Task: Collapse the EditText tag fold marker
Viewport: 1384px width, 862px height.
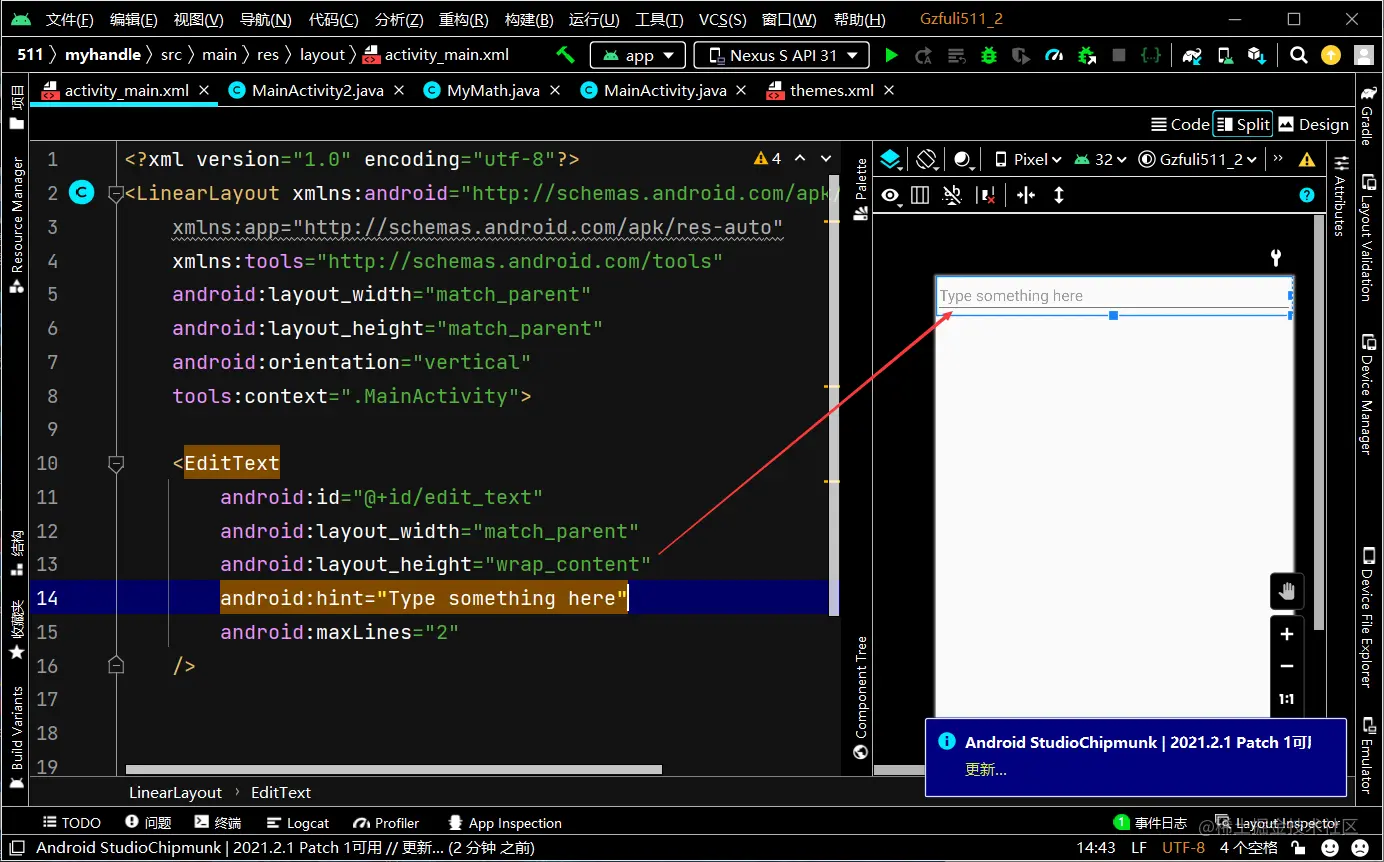Action: click(x=116, y=464)
